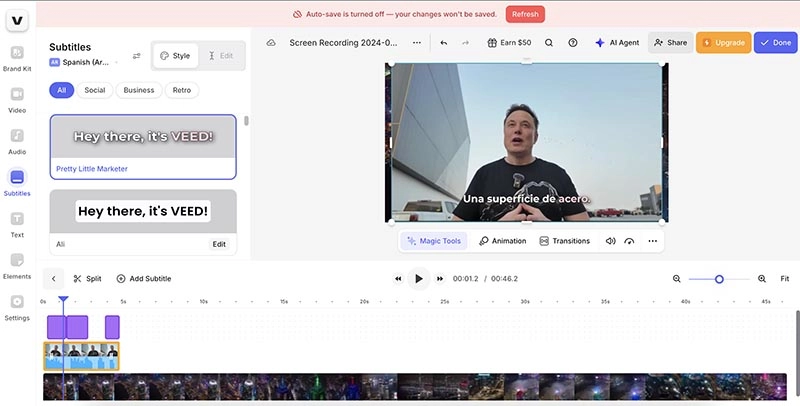Open the help question mark icon
Image resolution: width=800 pixels, height=406 pixels.
tap(573, 43)
